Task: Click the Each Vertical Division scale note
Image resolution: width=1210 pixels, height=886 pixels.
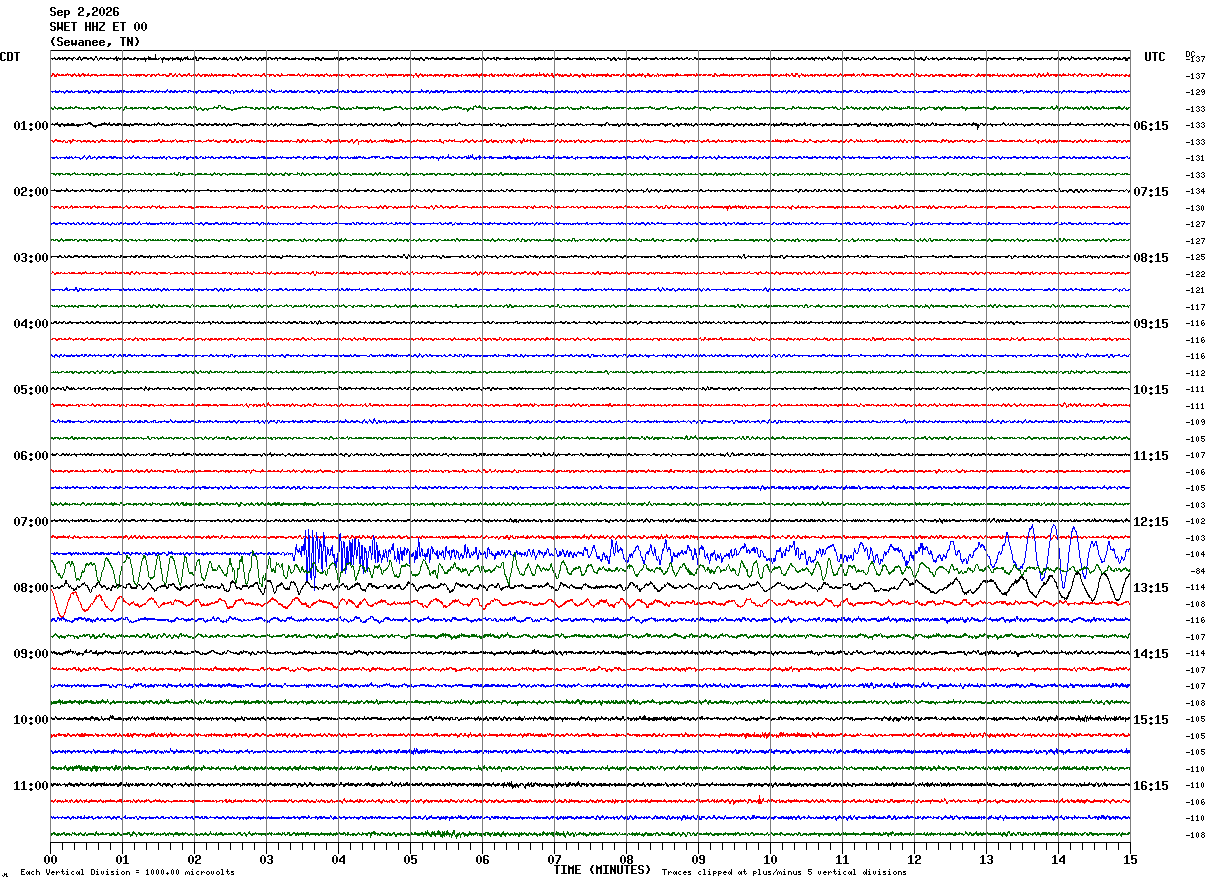Action: pos(127,873)
